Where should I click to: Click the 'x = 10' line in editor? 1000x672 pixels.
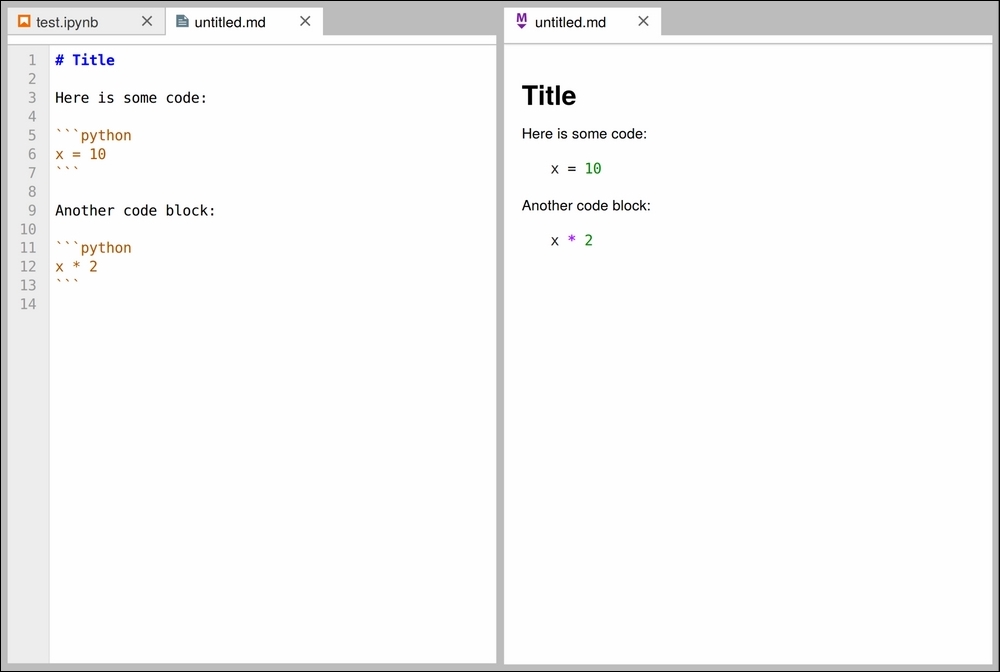(x=80, y=154)
